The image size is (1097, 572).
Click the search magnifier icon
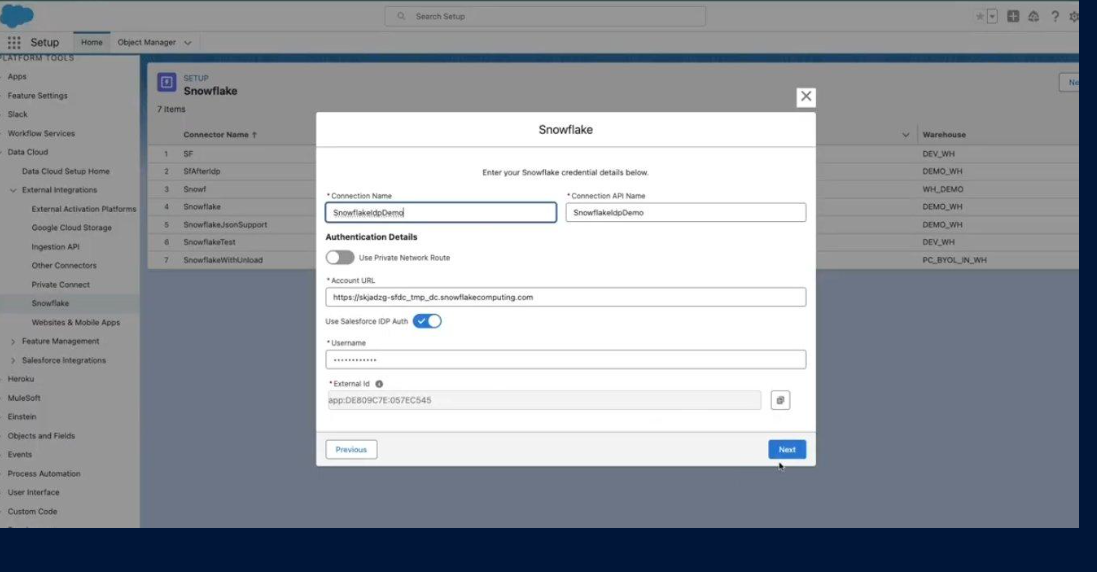pos(401,16)
